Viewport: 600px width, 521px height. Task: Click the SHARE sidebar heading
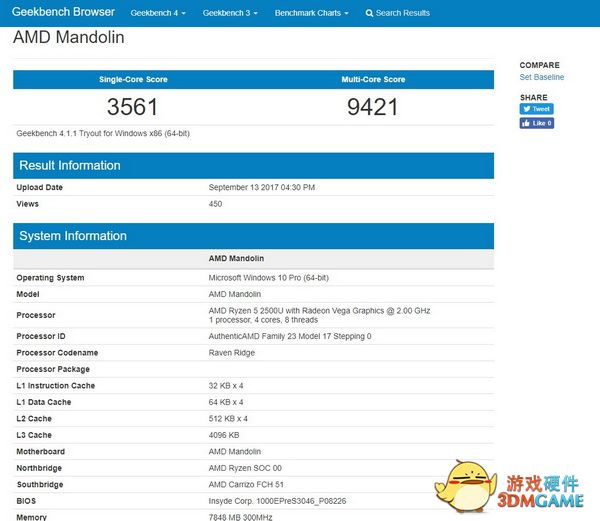click(x=533, y=98)
